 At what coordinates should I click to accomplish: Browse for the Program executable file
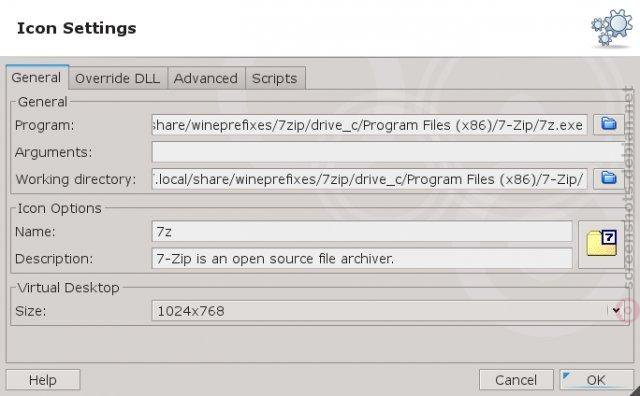pos(608,125)
